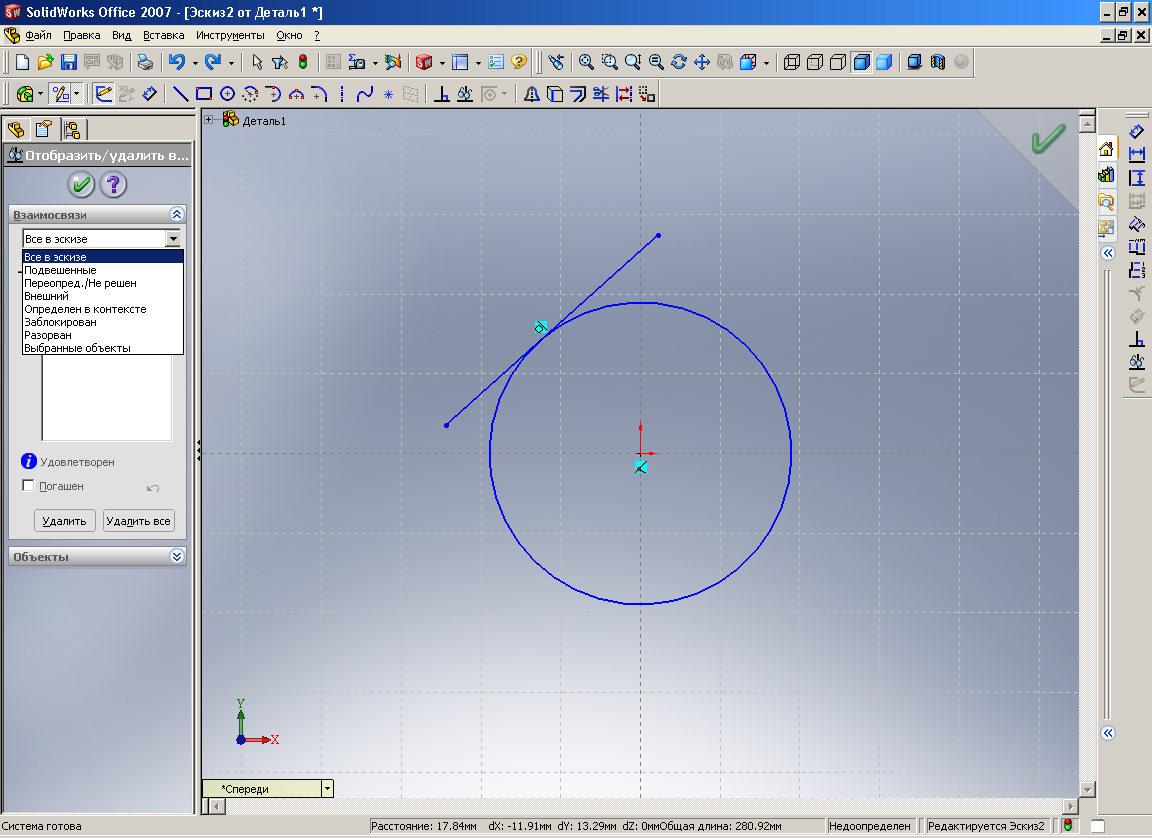Select the Rectangle sketch tool
Image resolution: width=1152 pixels, height=838 pixels.
[204, 94]
